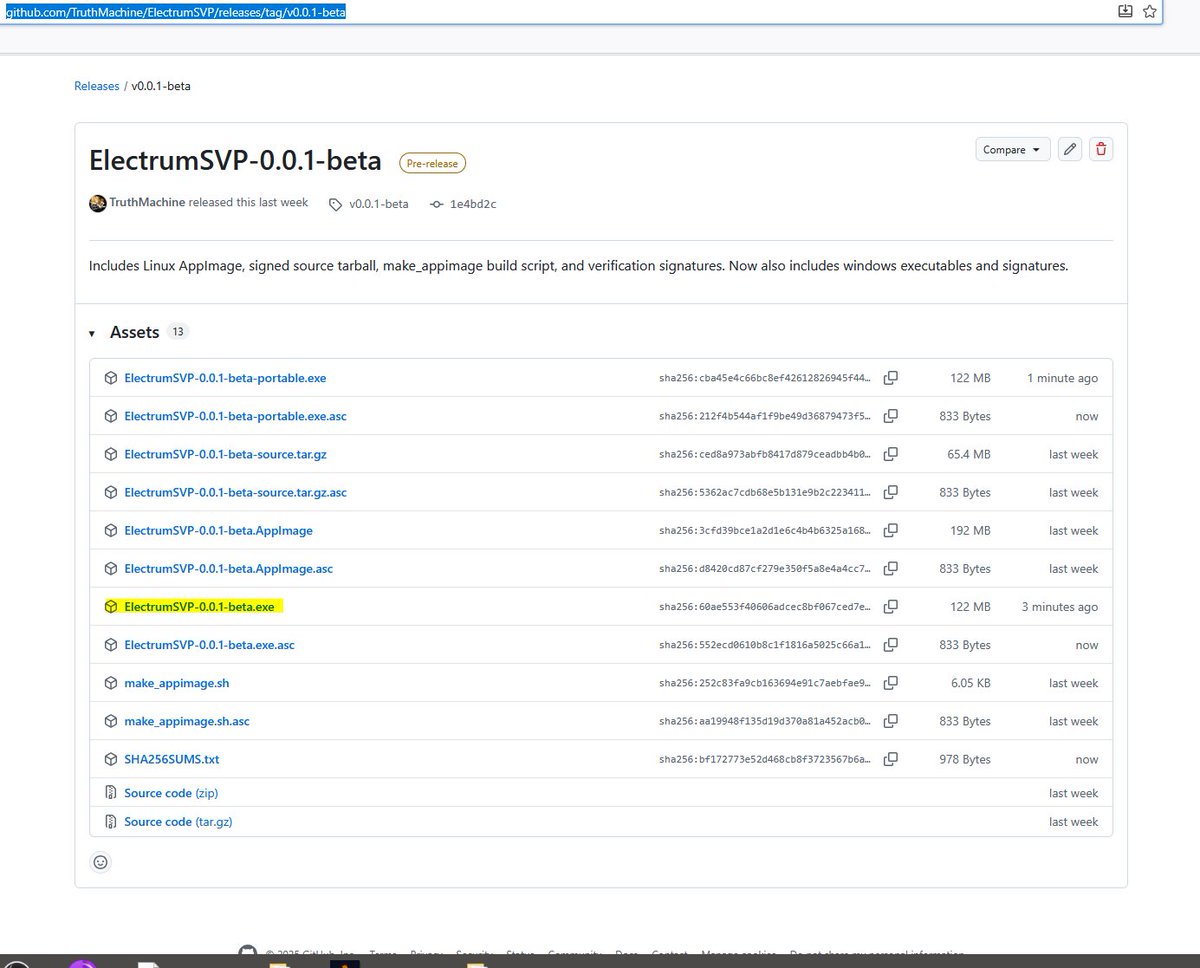The width and height of the screenshot is (1200, 968).
Task: Copy sha256 of ElectrumSVP-0.0.1-beta.exe.asc
Action: pos(890,644)
